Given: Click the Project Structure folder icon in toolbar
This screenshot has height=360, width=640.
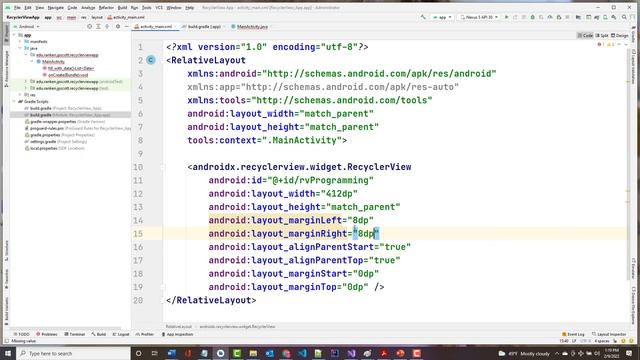Looking at the screenshot, I should pyautogui.click(x=578, y=17).
